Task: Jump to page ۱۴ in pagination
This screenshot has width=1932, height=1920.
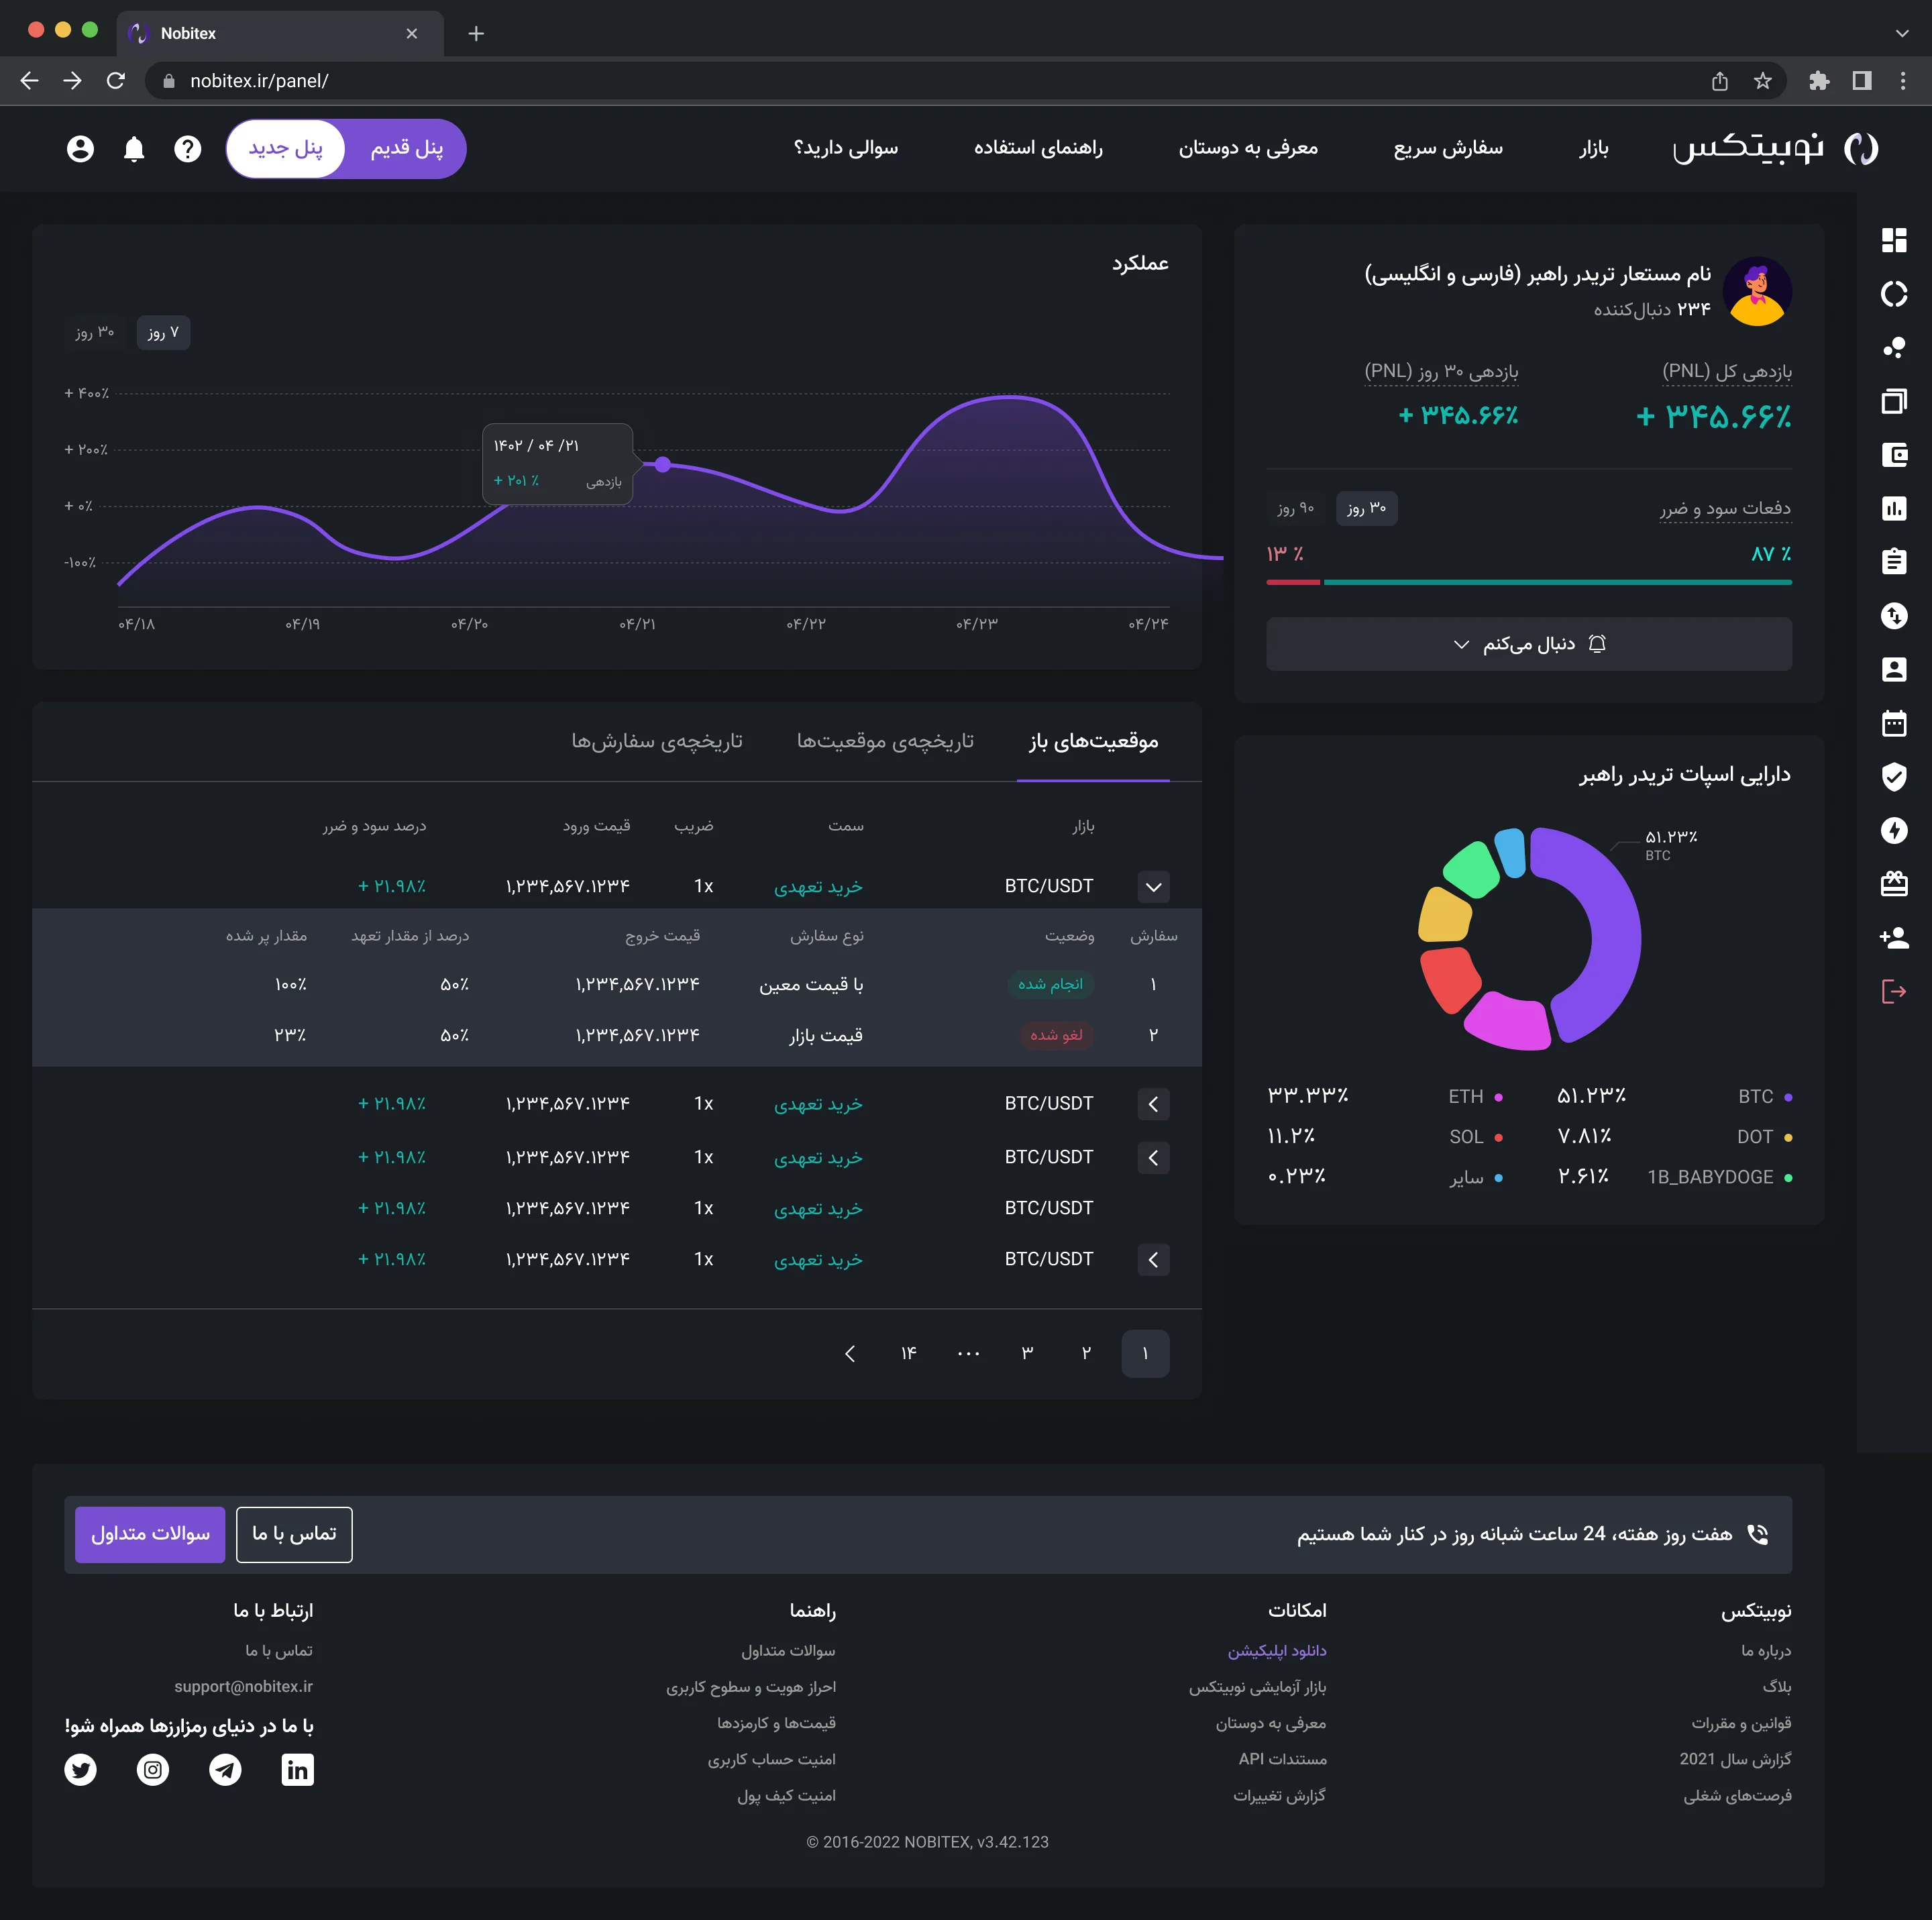Action: tap(908, 1353)
